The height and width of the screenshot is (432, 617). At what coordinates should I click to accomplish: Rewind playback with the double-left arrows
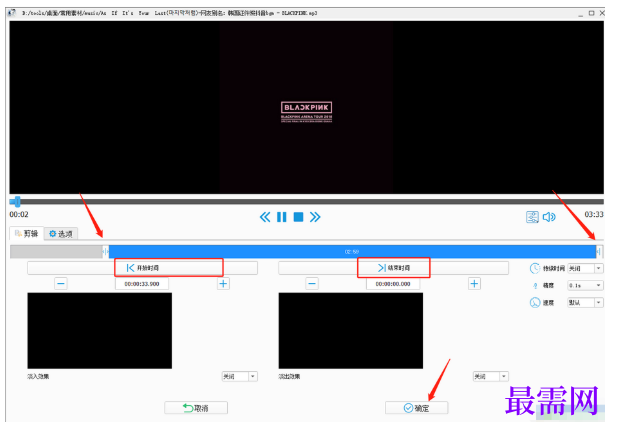[x=265, y=217]
